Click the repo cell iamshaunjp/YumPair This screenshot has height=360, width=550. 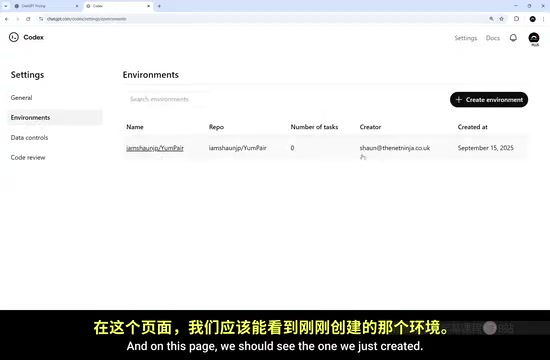pyautogui.click(x=237, y=148)
